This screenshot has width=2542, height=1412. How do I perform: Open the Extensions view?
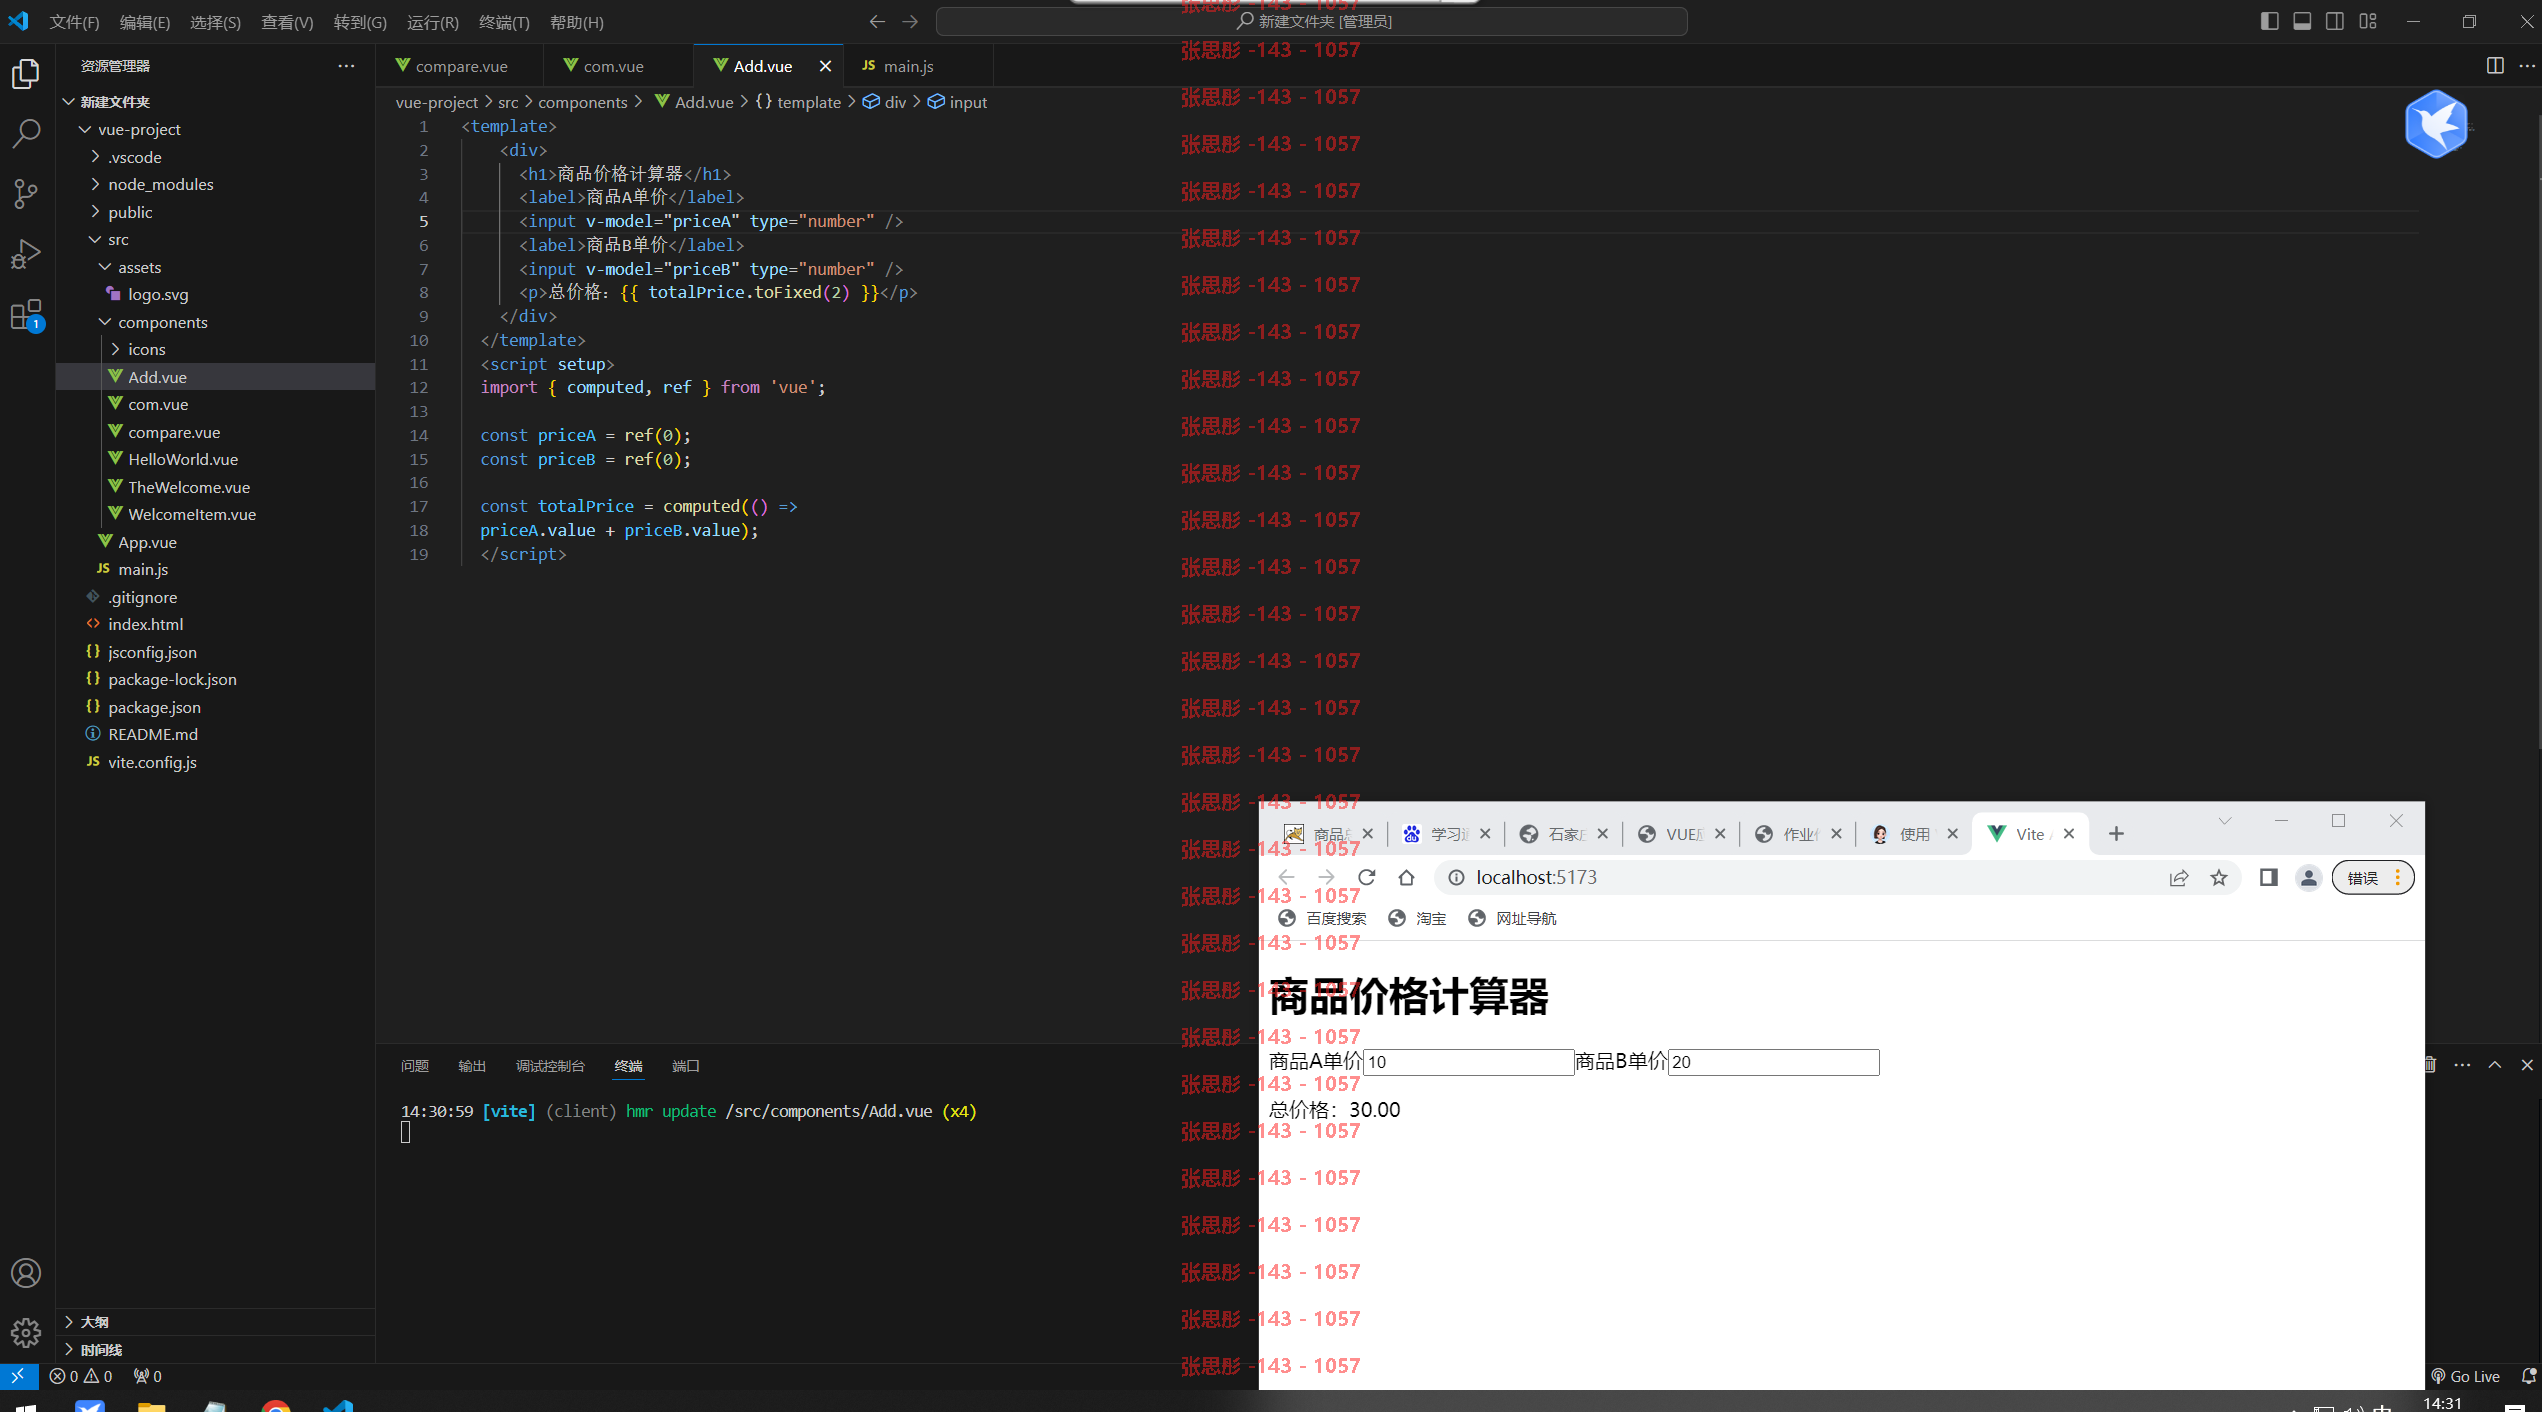tap(26, 315)
